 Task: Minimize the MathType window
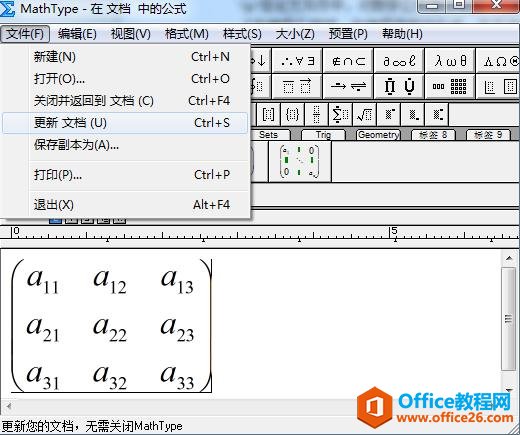tap(432, 6)
